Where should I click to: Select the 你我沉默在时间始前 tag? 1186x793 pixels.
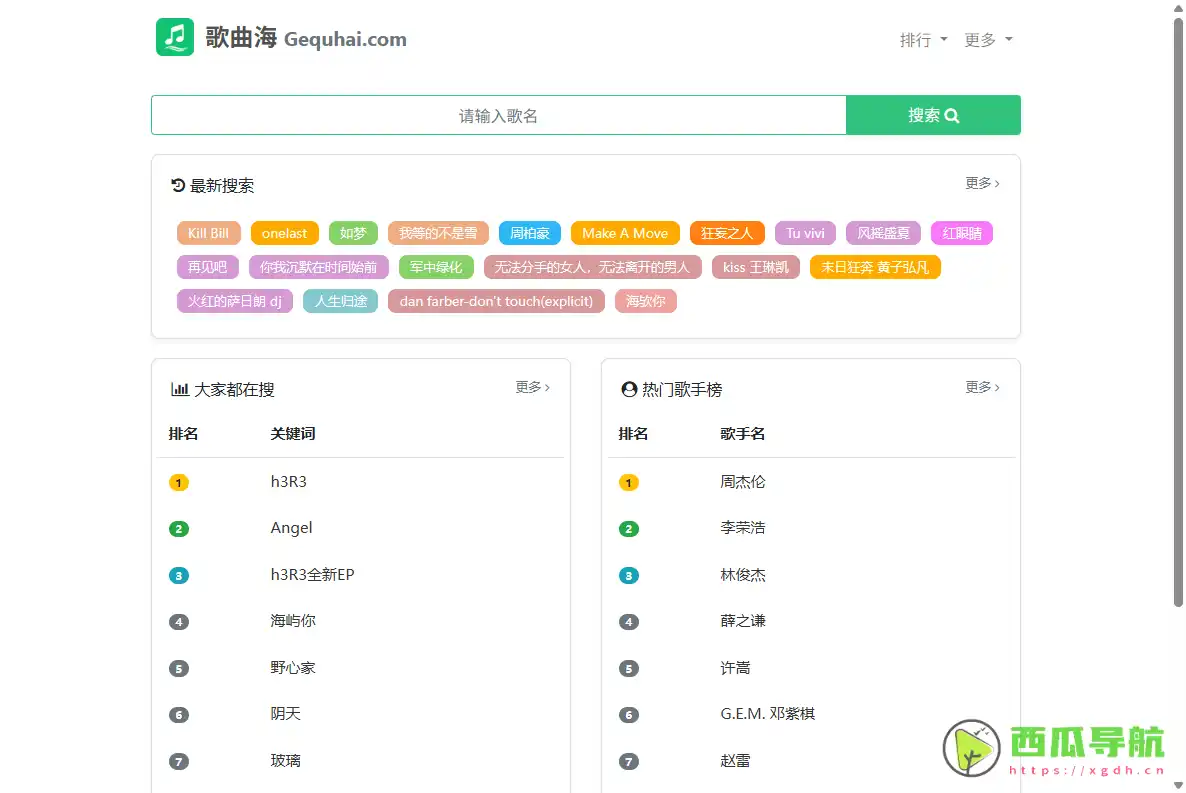coord(318,267)
